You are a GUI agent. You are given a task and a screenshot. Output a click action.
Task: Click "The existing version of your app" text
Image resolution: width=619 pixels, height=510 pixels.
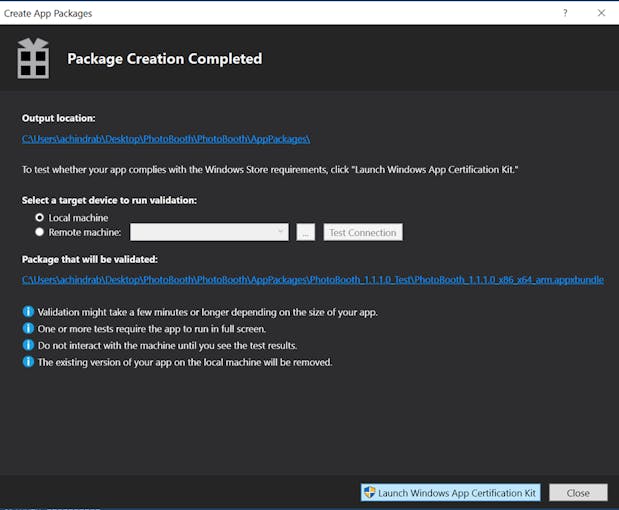tap(185, 362)
